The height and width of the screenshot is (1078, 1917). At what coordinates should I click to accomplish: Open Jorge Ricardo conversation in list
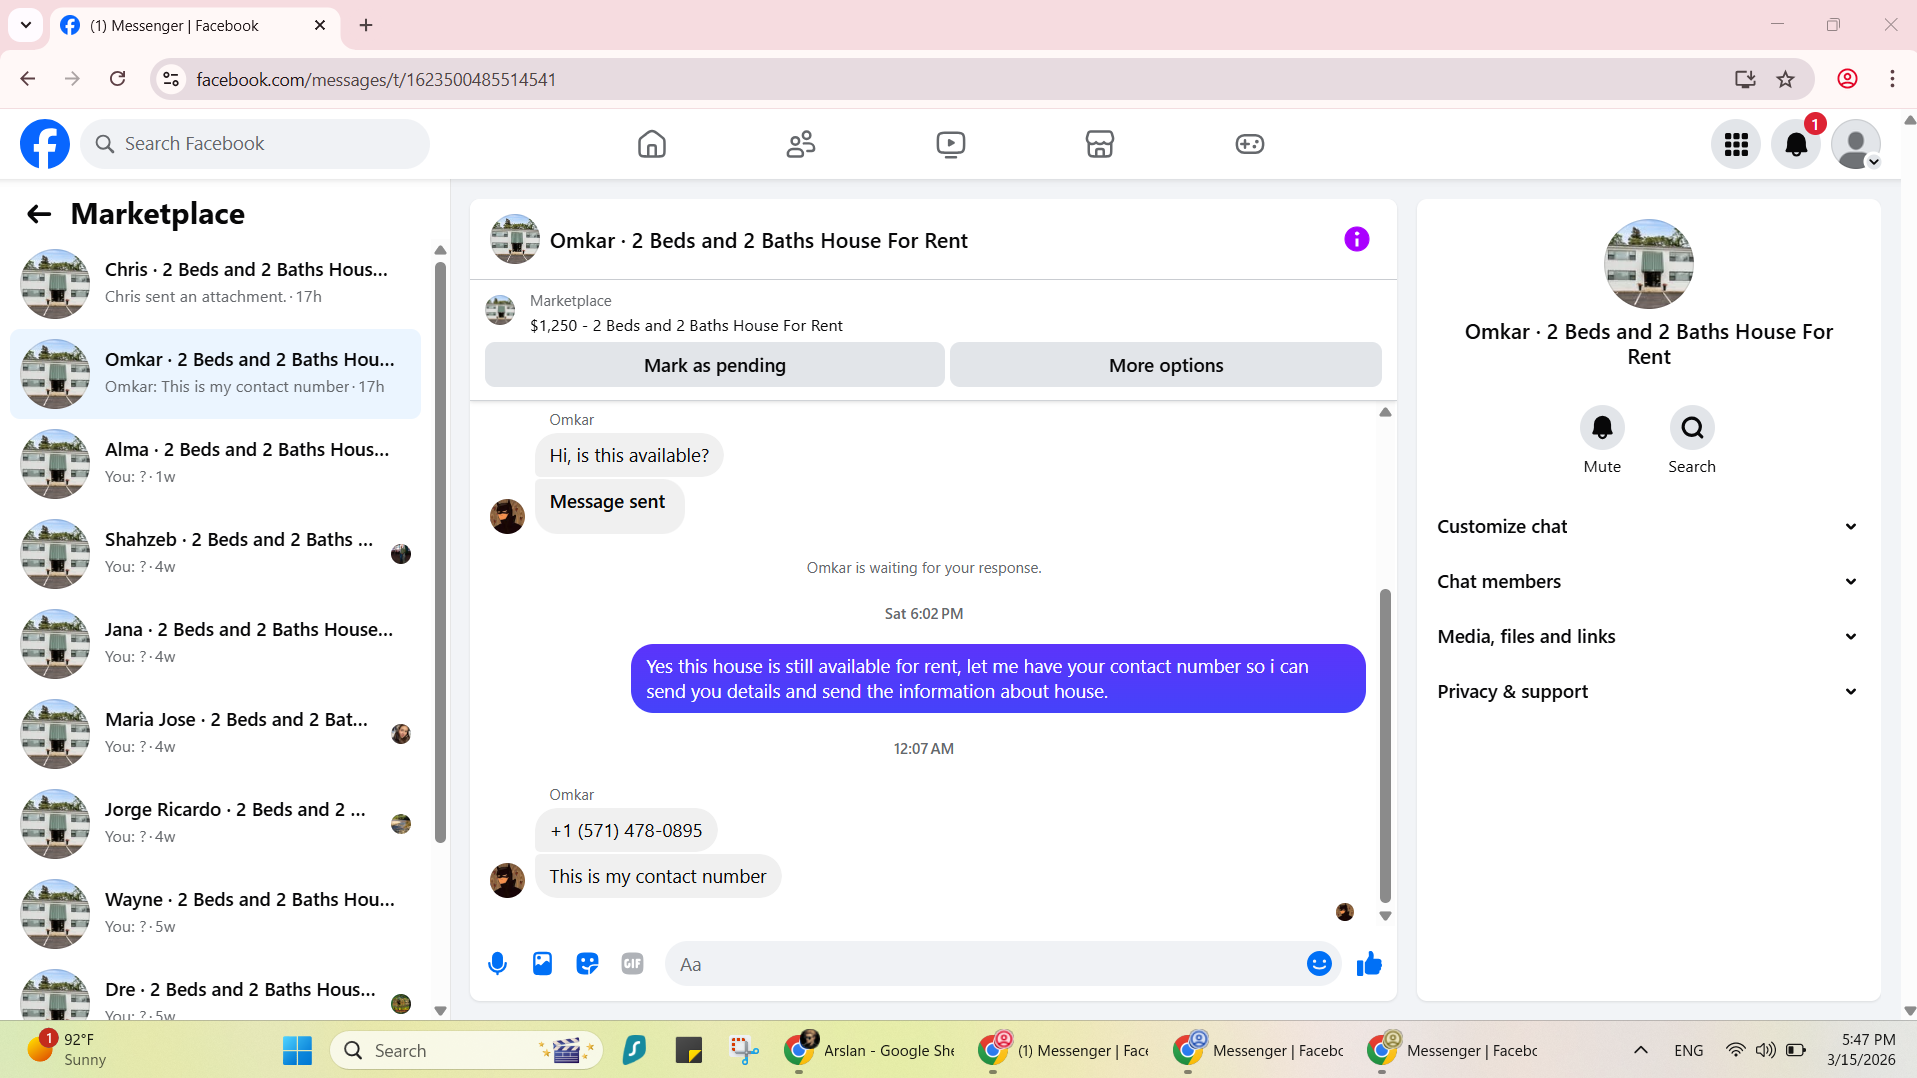215,824
